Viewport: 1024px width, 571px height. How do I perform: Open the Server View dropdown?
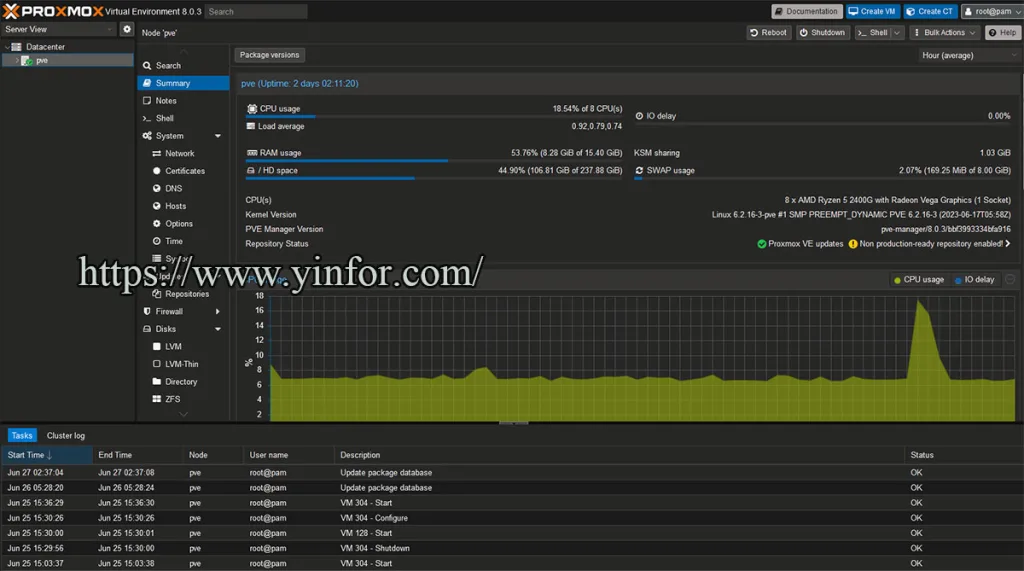click(x=58, y=30)
